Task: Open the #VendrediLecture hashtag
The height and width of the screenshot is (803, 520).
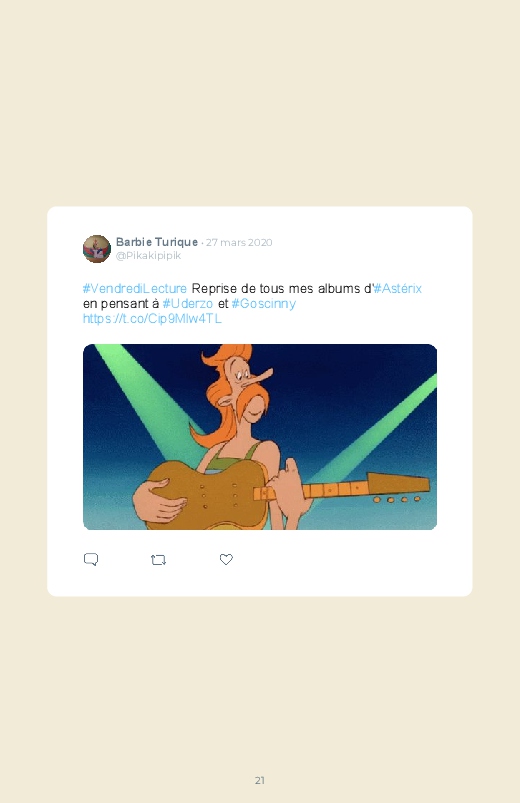Action: (x=135, y=288)
